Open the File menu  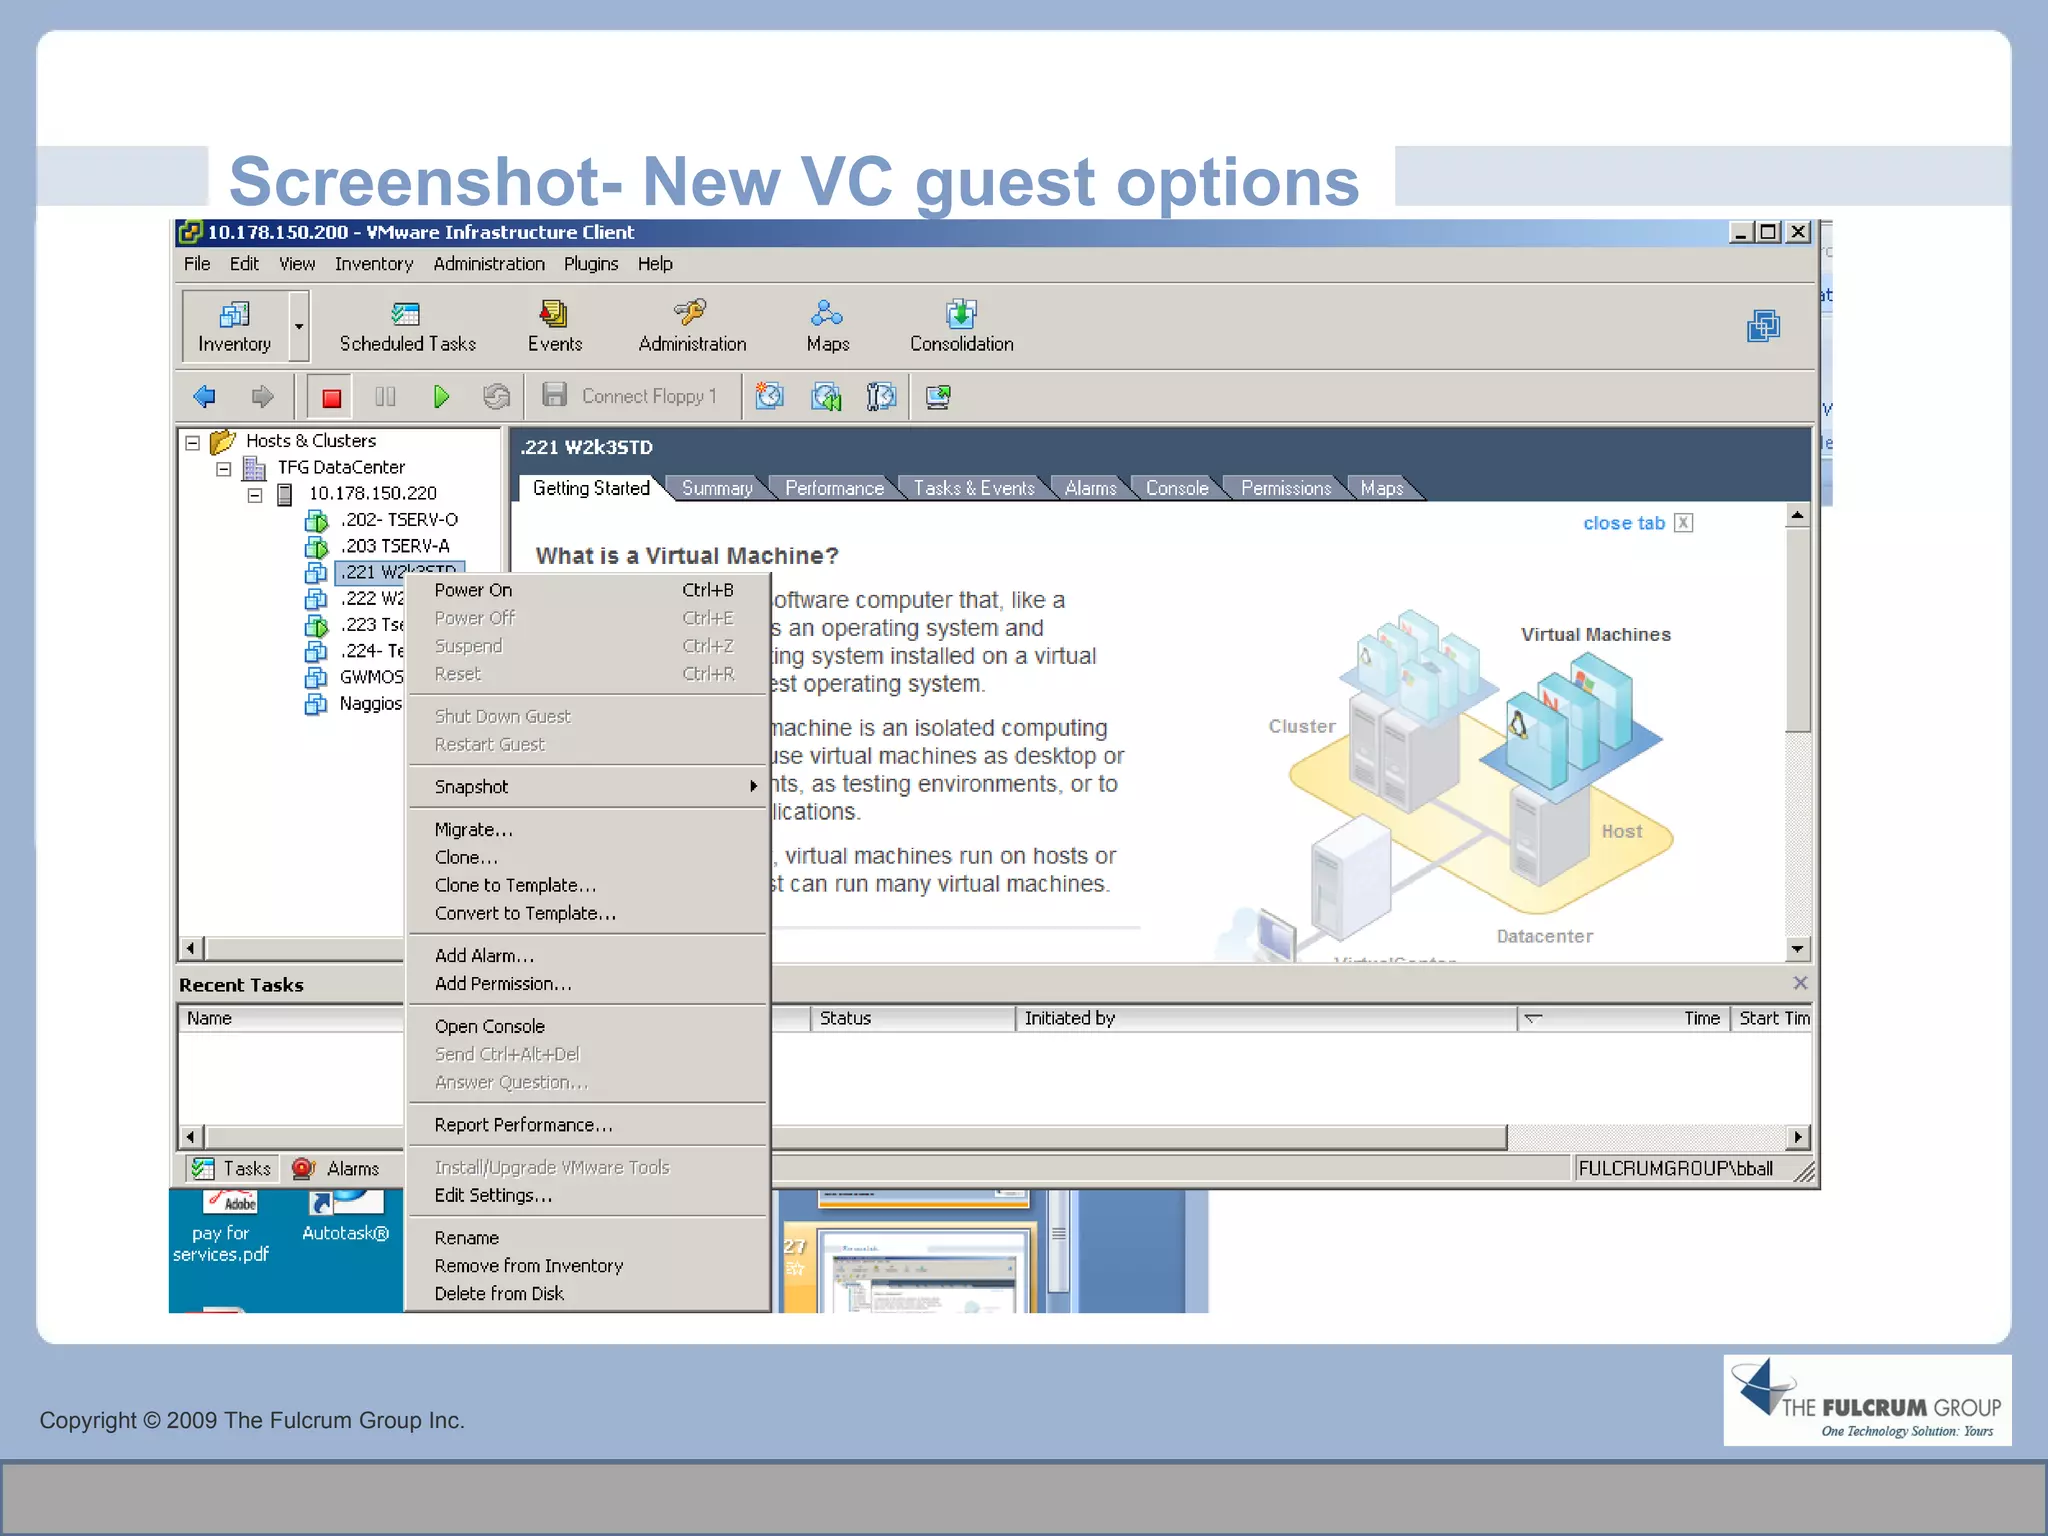[x=197, y=264]
